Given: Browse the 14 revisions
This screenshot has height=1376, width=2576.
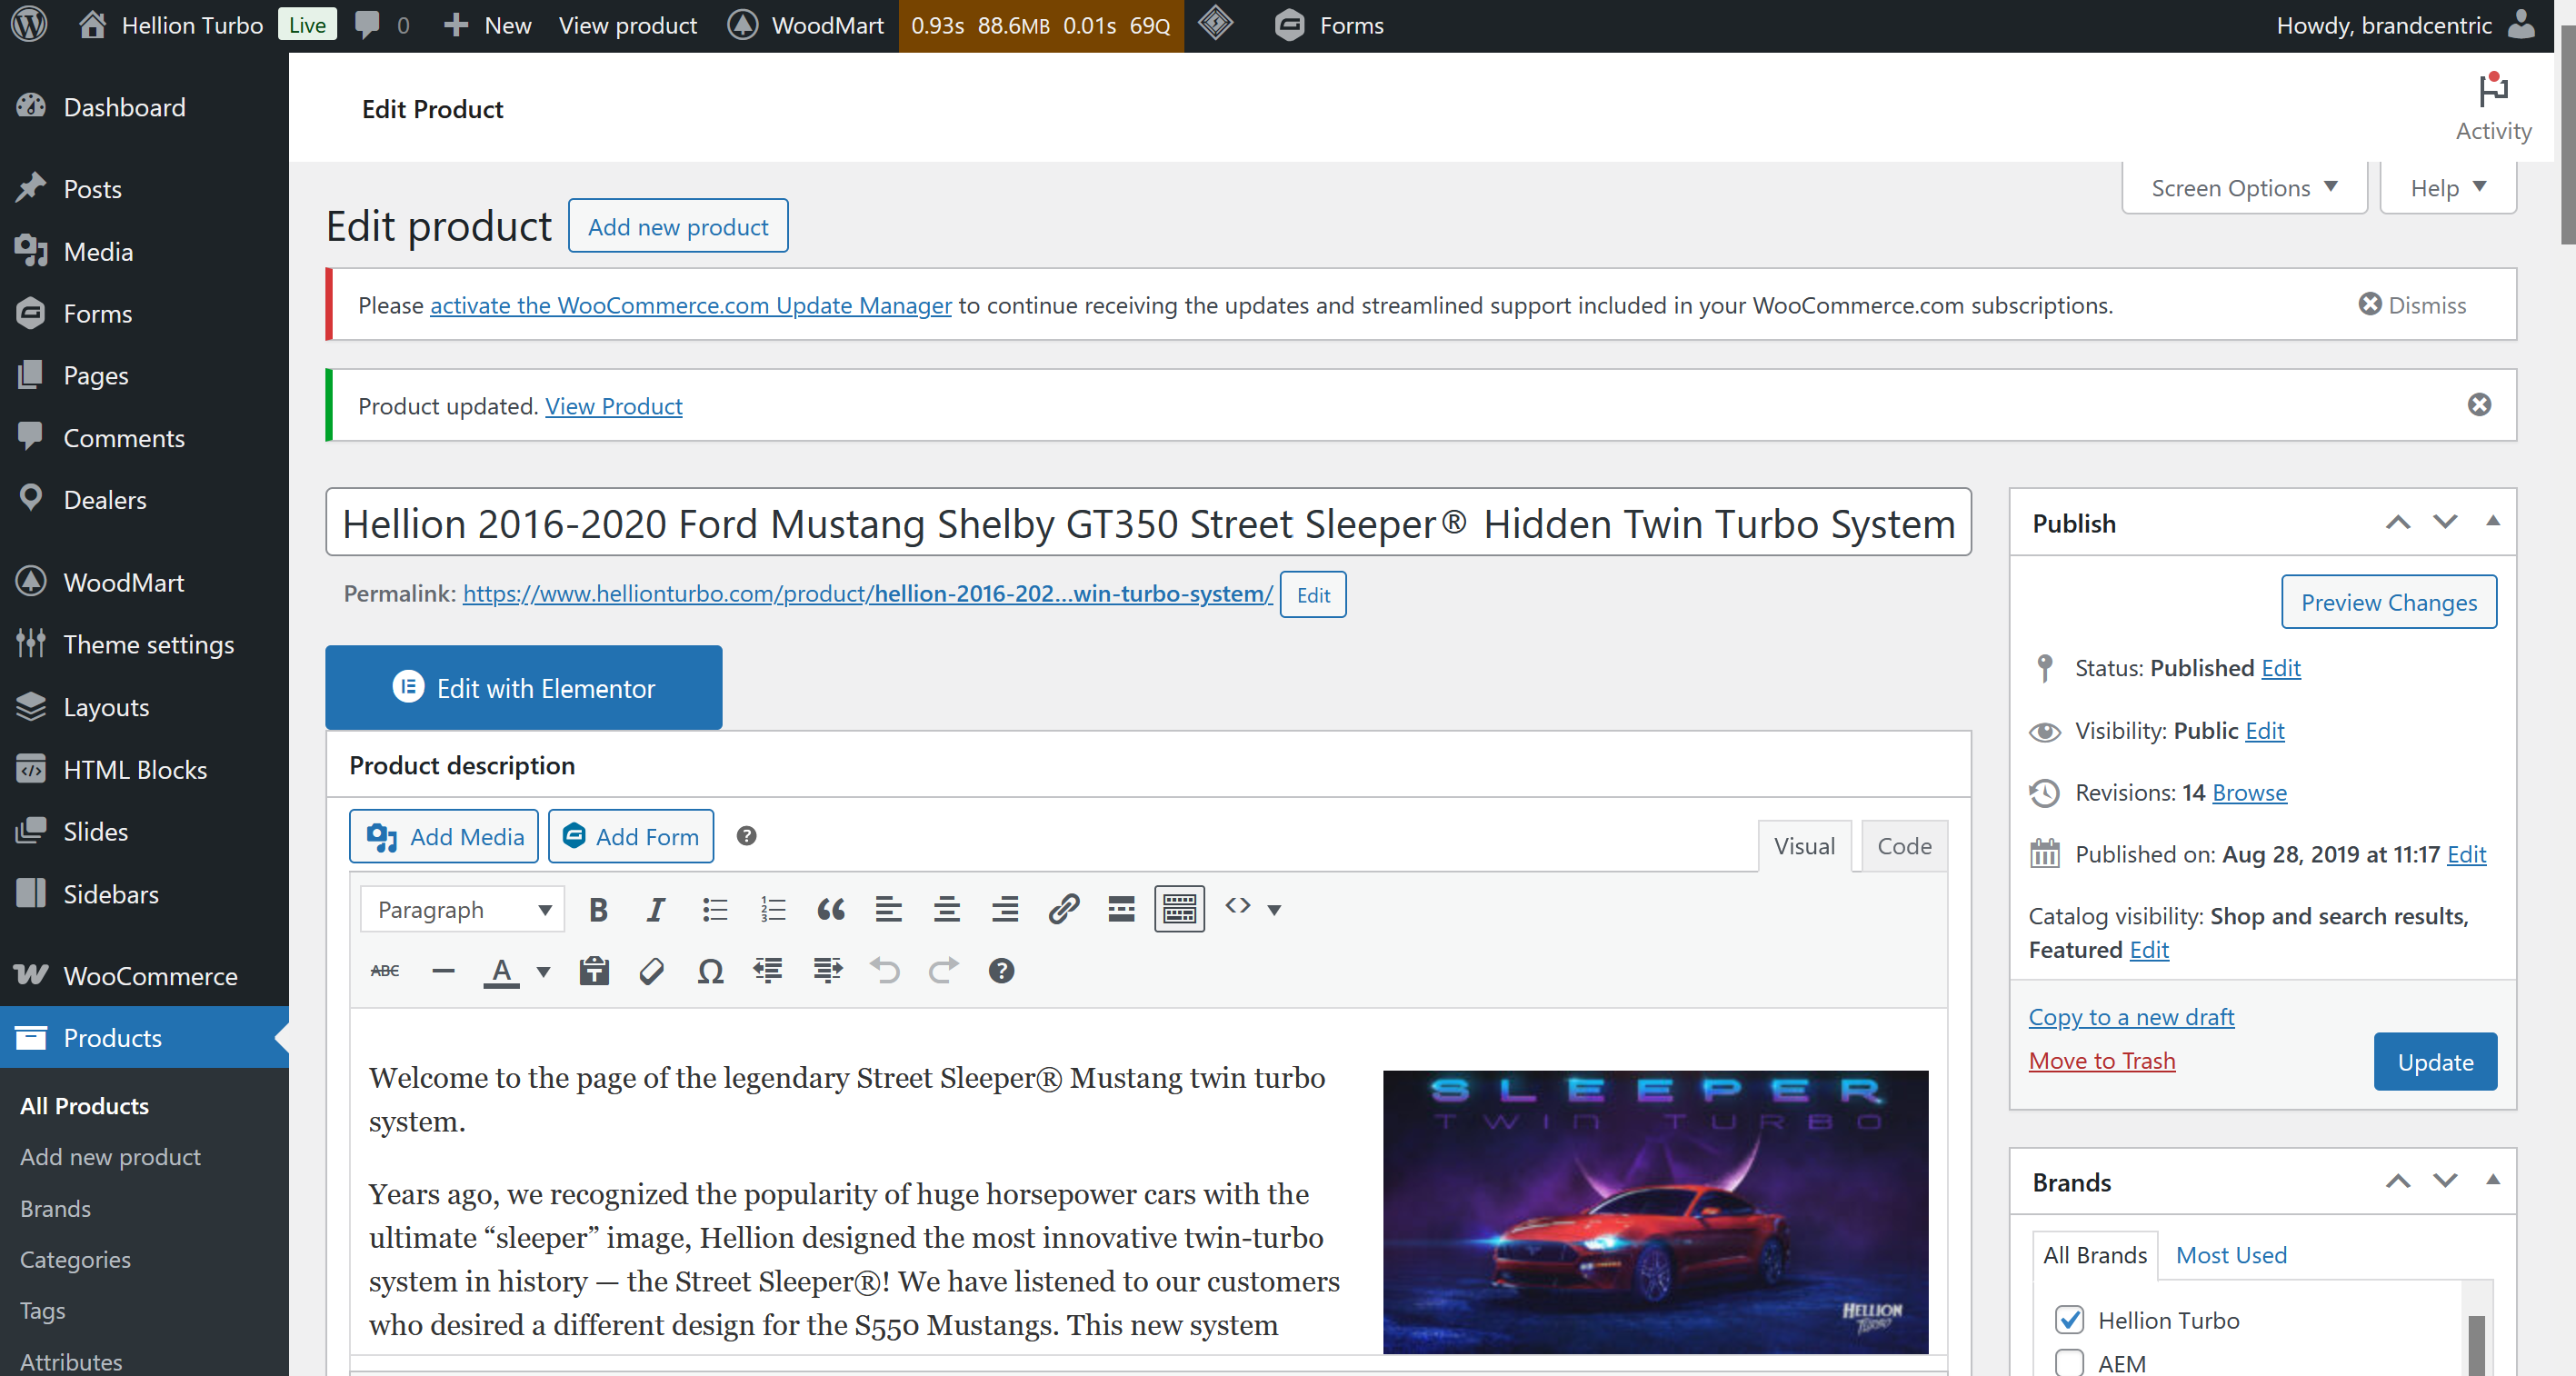Looking at the screenshot, I should point(2249,792).
